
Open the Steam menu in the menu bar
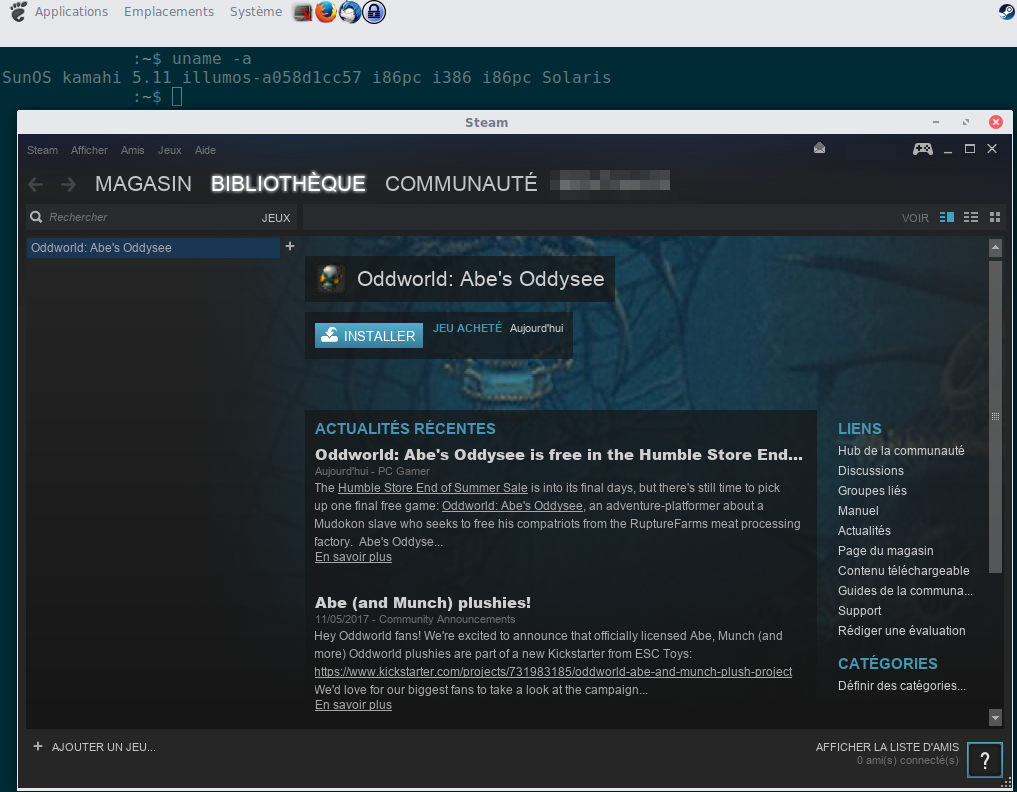[42, 150]
